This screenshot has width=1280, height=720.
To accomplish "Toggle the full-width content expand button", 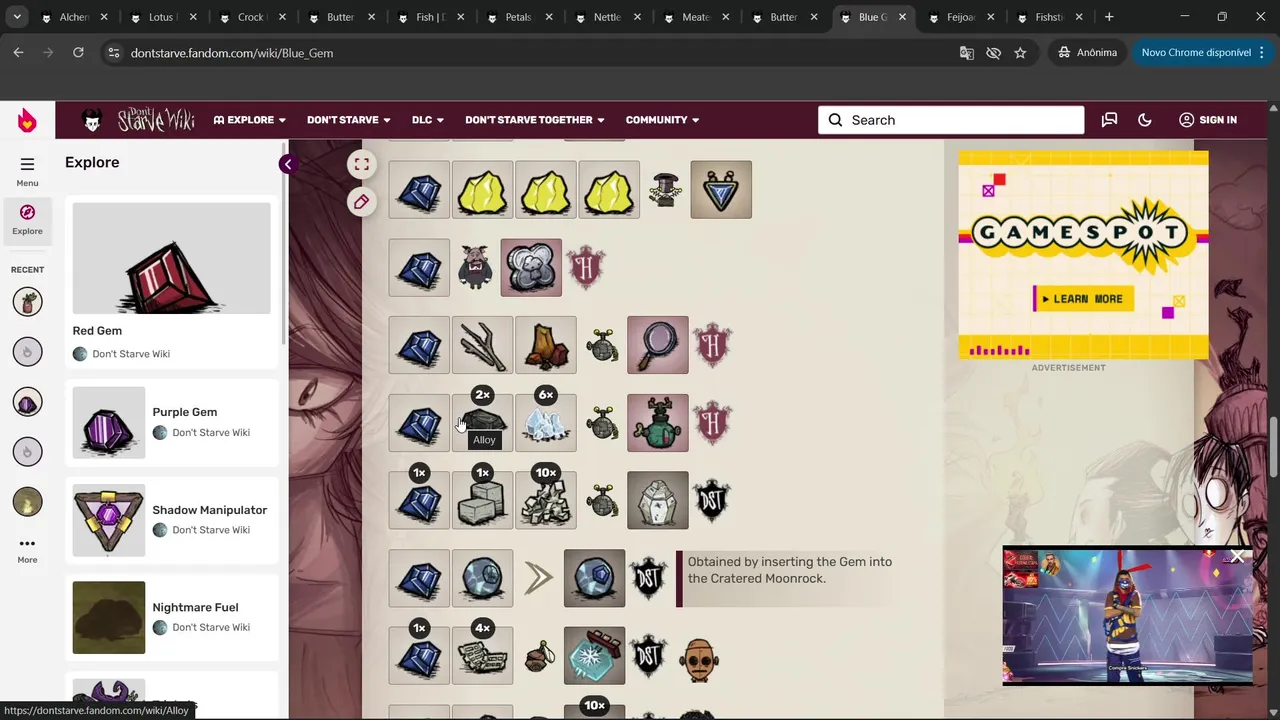I will [x=361, y=165].
